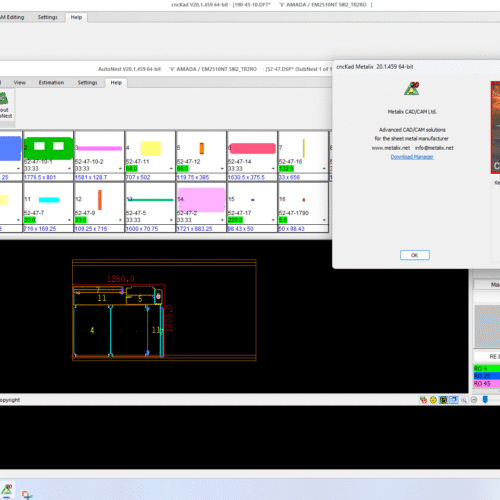Select the teal part 52-47-5 thumbnail
This screenshot has width=500, height=500.
tap(151, 200)
